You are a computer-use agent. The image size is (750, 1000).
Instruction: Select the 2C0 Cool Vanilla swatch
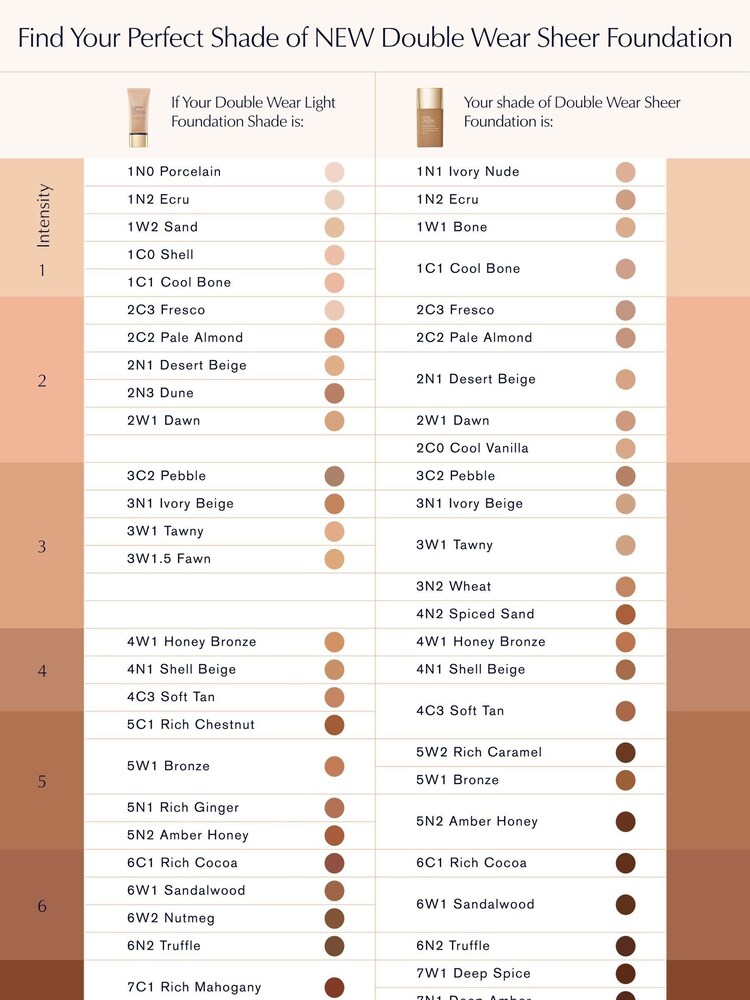[x=626, y=449]
